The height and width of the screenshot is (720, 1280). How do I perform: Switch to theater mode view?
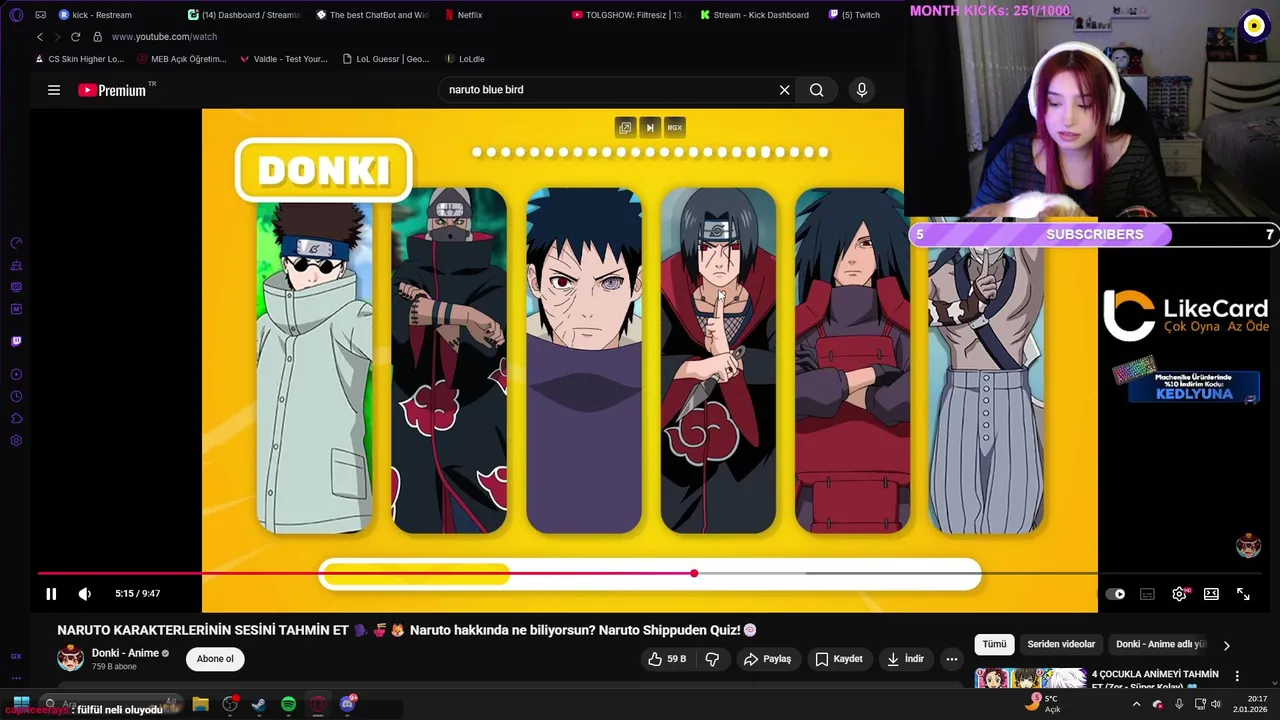coord(1211,594)
